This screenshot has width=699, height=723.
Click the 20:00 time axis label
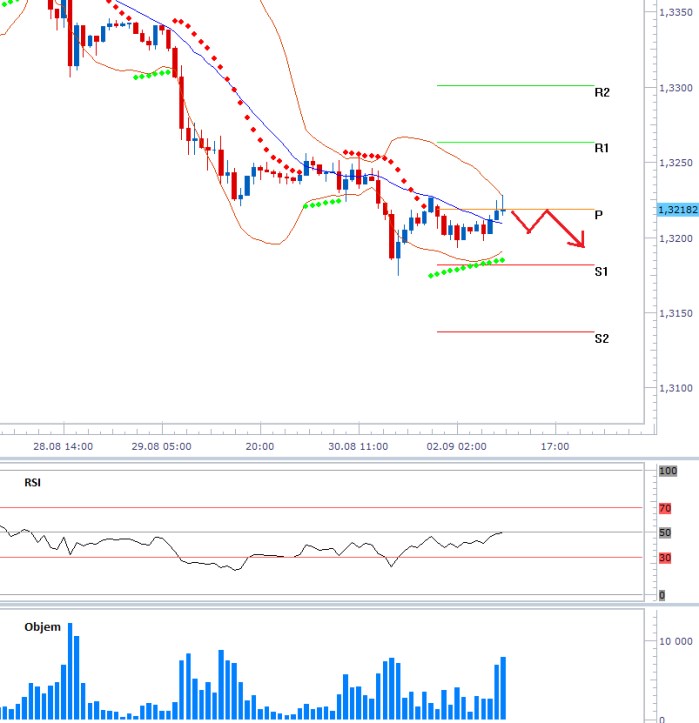pyautogui.click(x=260, y=446)
